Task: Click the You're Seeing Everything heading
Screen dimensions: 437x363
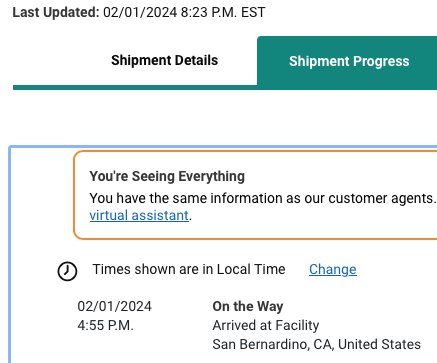Action: pos(167,176)
